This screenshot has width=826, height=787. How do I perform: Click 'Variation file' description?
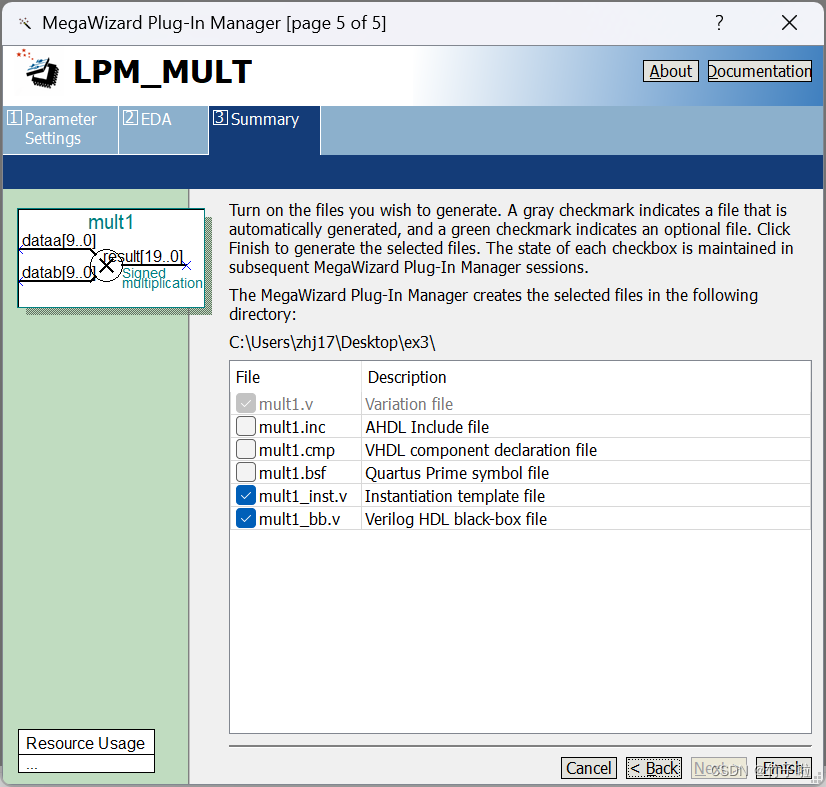tap(409, 404)
